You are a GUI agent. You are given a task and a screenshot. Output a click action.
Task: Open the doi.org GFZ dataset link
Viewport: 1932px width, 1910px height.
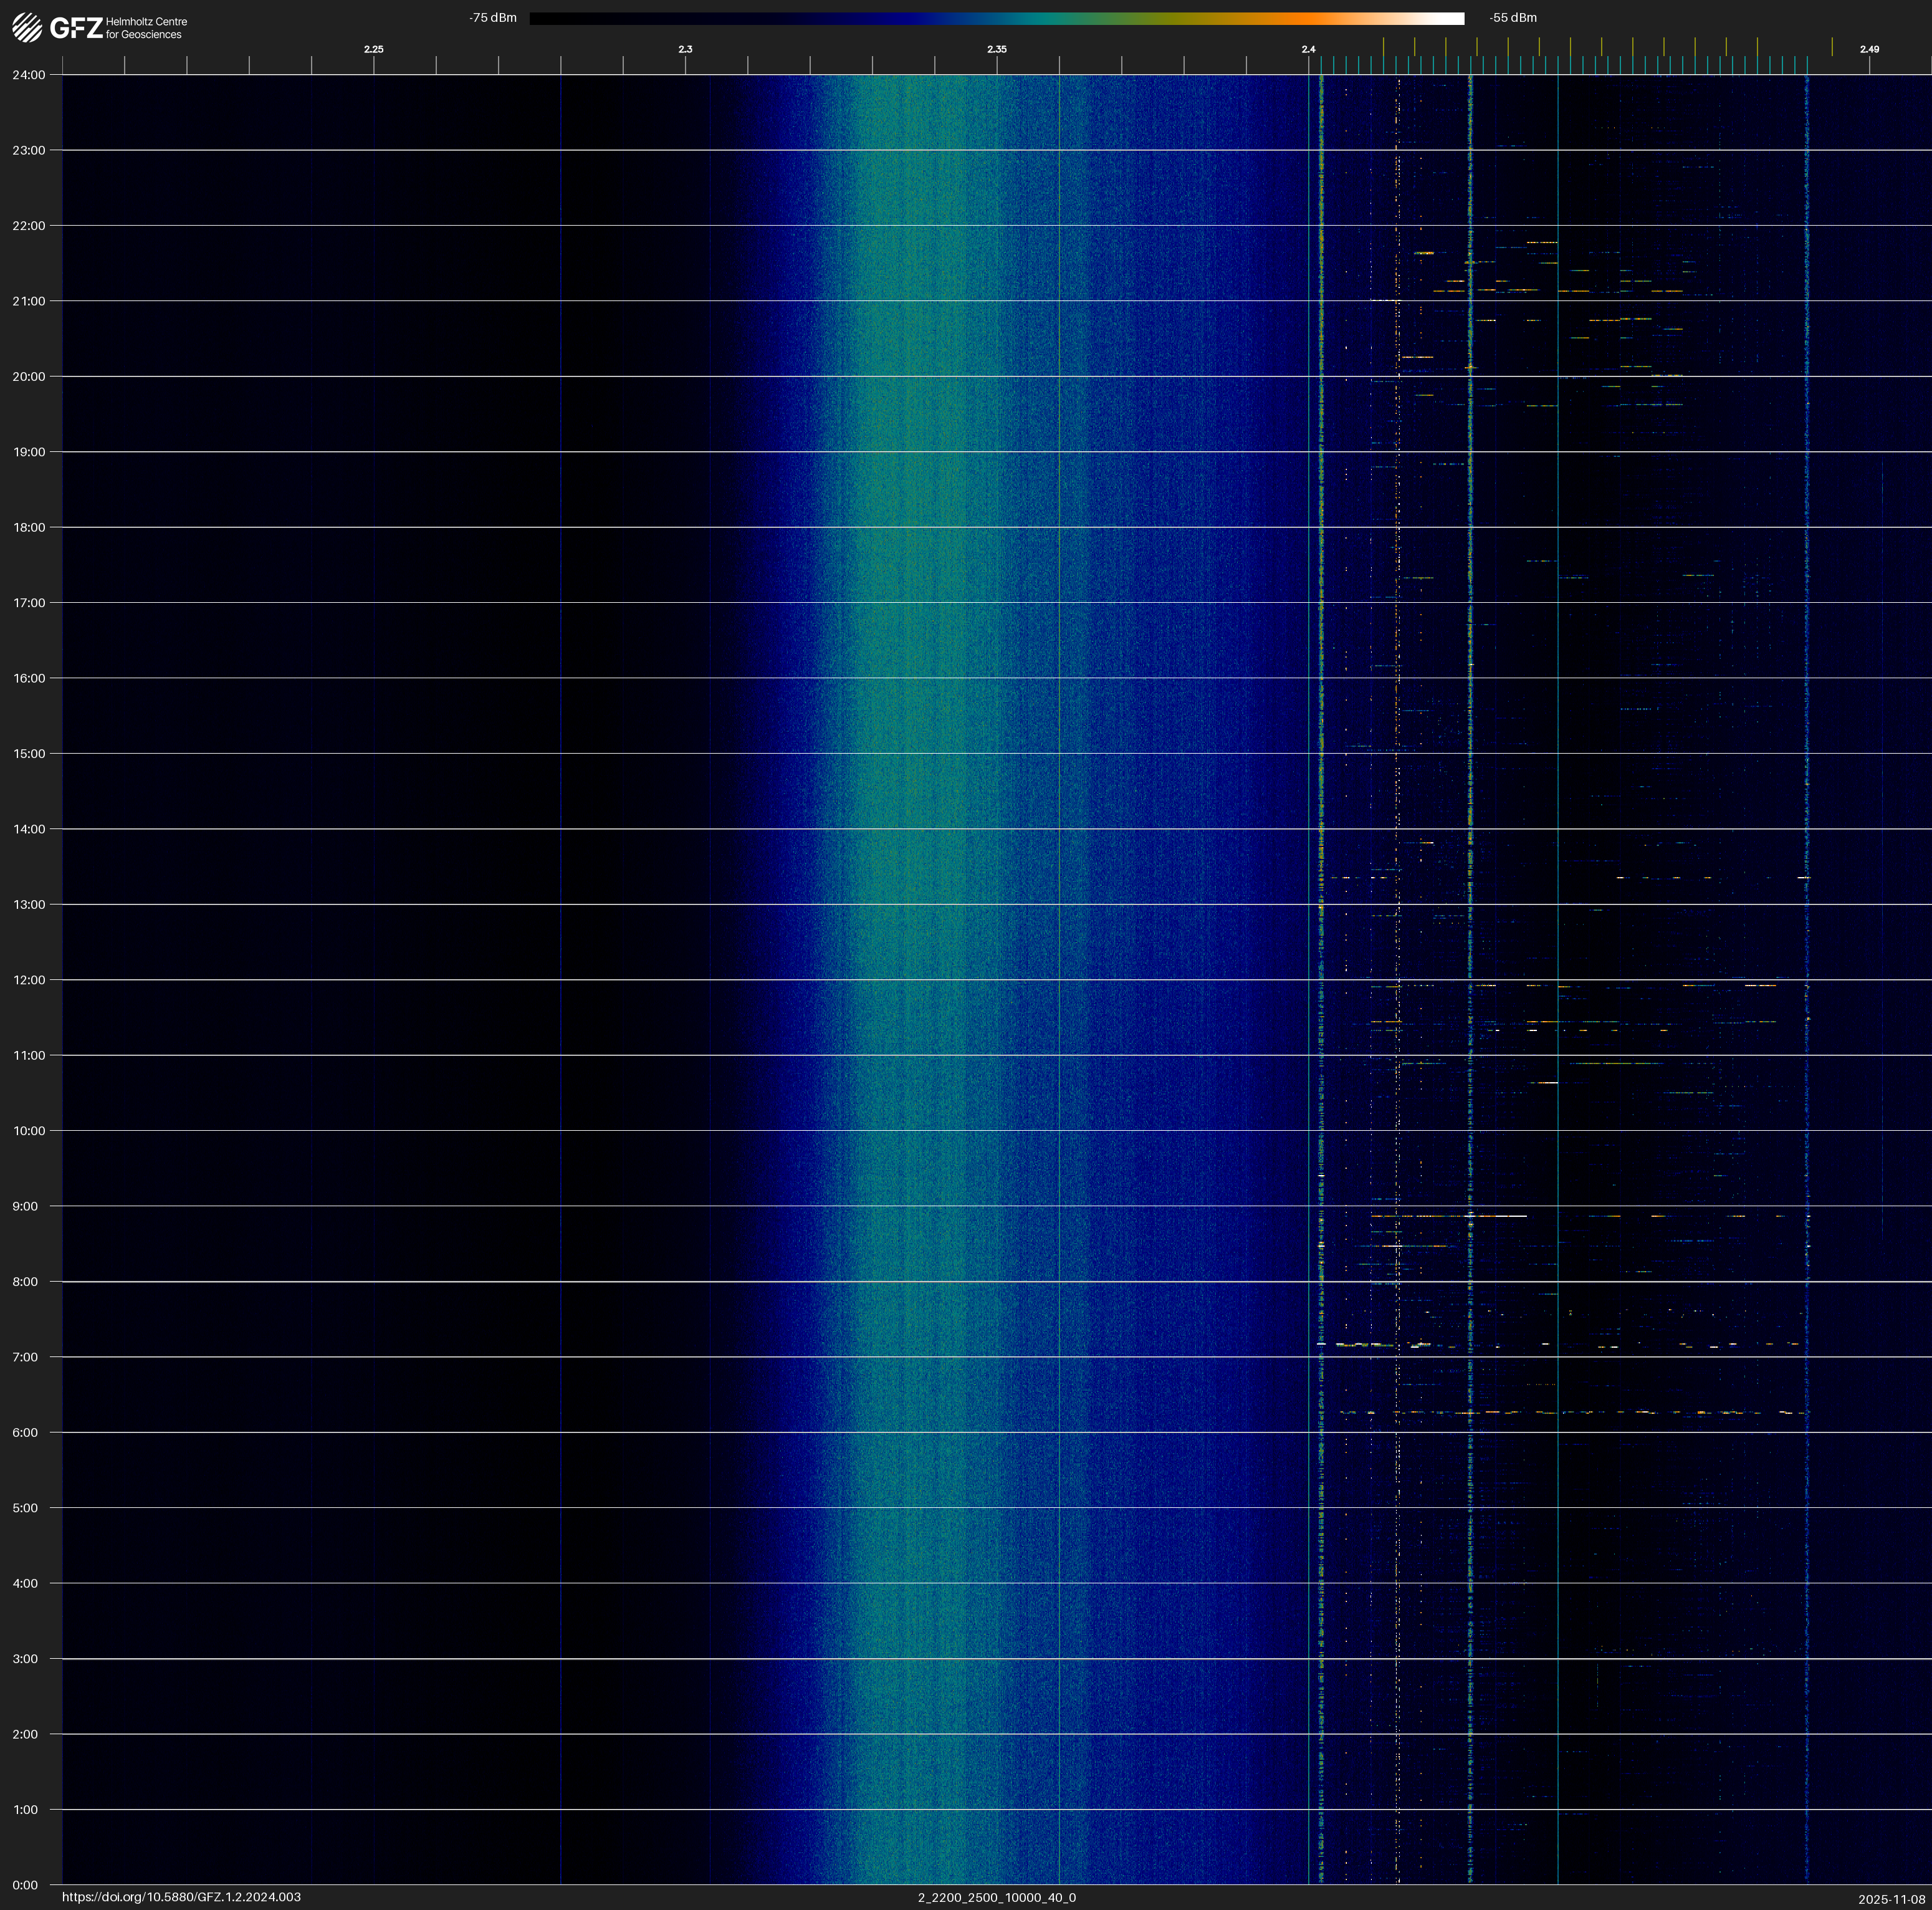coord(181,1897)
